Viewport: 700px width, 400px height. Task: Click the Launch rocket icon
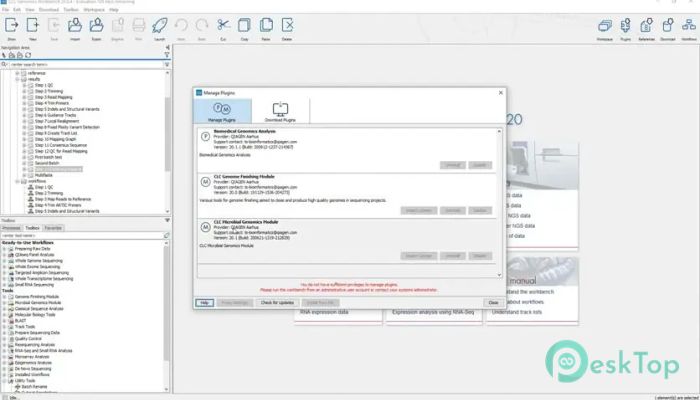159,25
